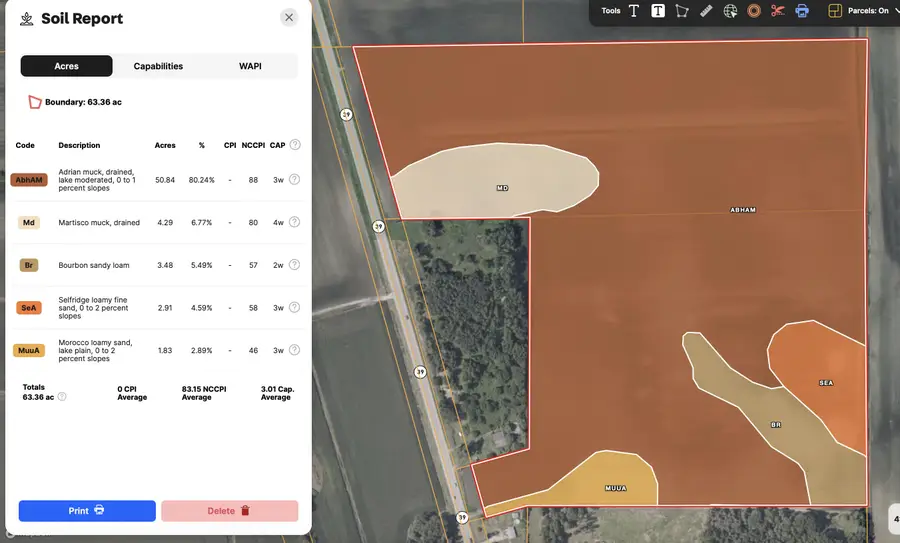Click the printer icon in toolbar
This screenshot has height=543, width=900.
tap(802, 11)
